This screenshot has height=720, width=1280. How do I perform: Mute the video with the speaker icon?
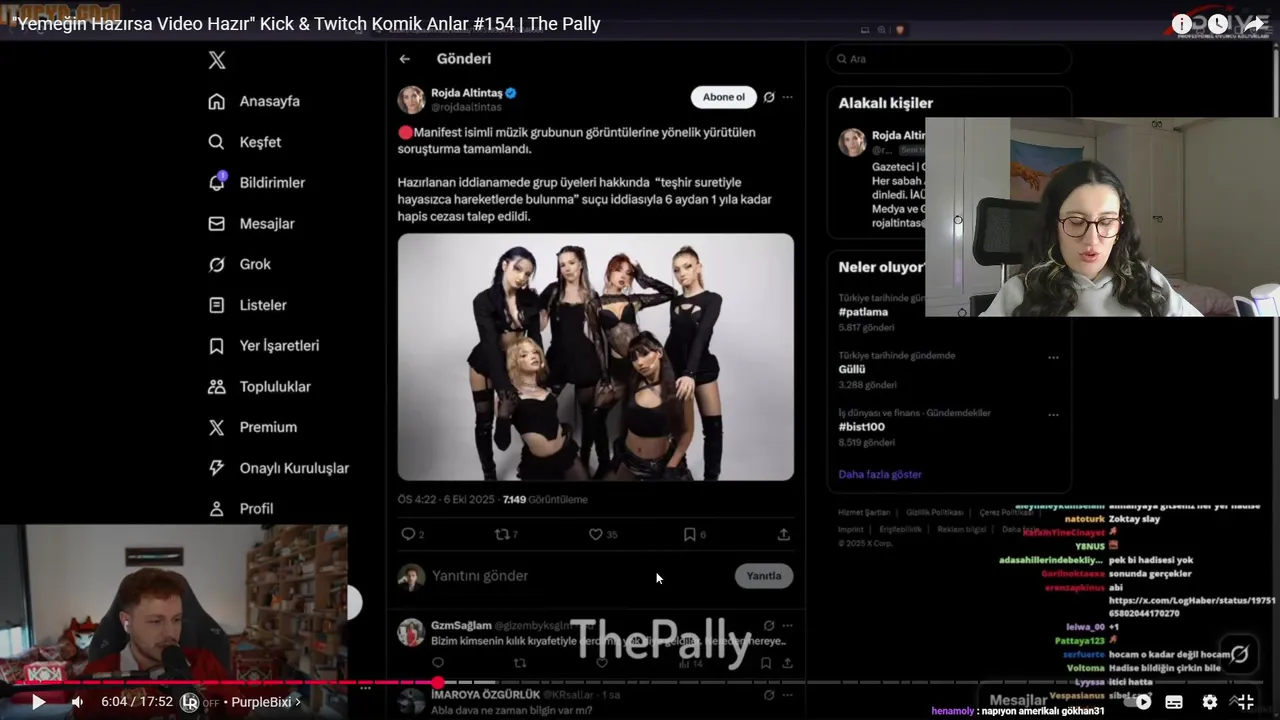[77, 702]
